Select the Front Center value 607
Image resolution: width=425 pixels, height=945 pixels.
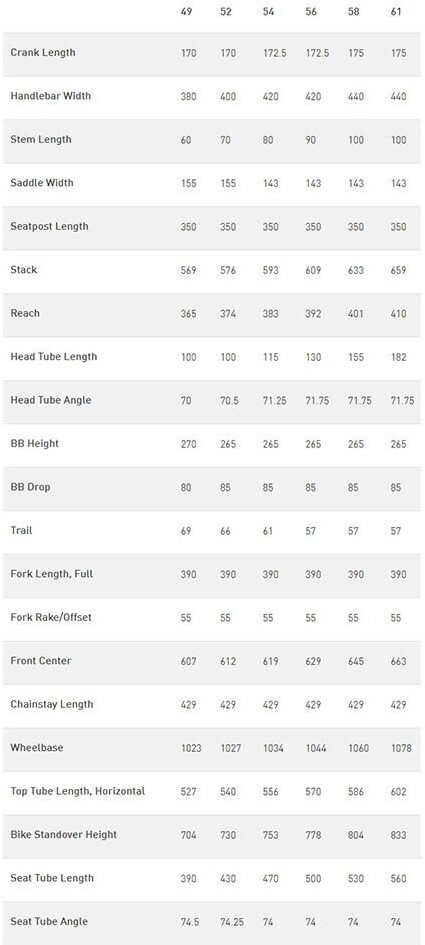(x=189, y=661)
